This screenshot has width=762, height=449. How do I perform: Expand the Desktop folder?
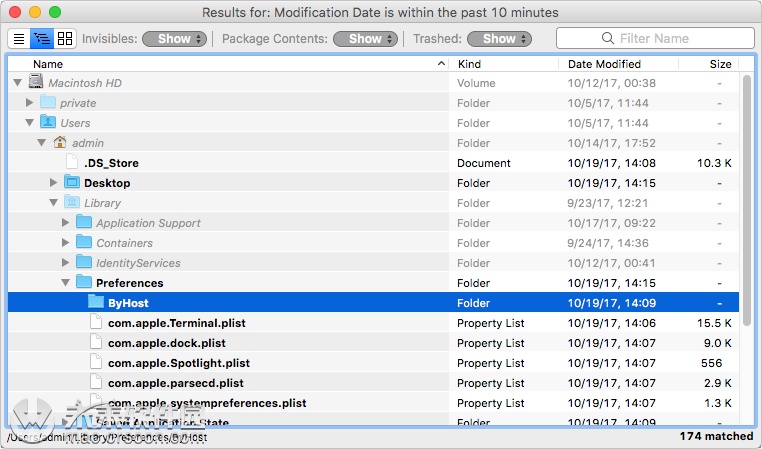pos(53,183)
